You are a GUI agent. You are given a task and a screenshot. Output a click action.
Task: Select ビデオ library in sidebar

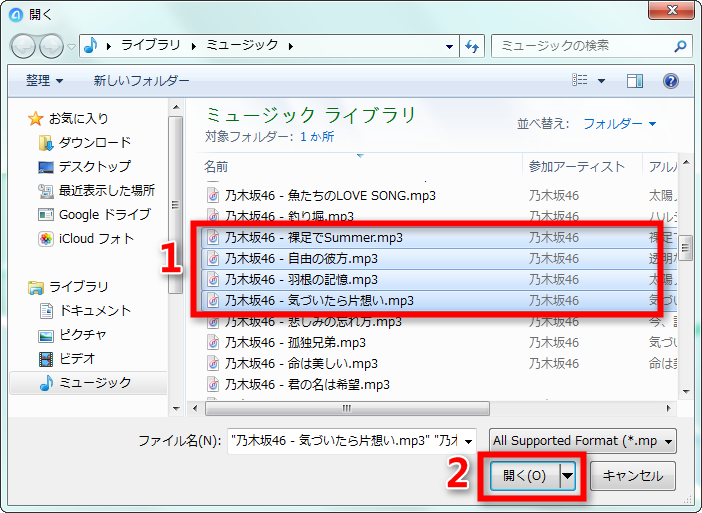click(77, 359)
